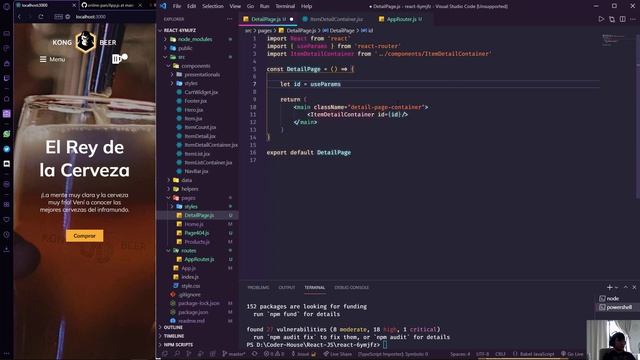The image size is (640, 360).
Task: Close the terminal panel
Action: tap(634, 287)
